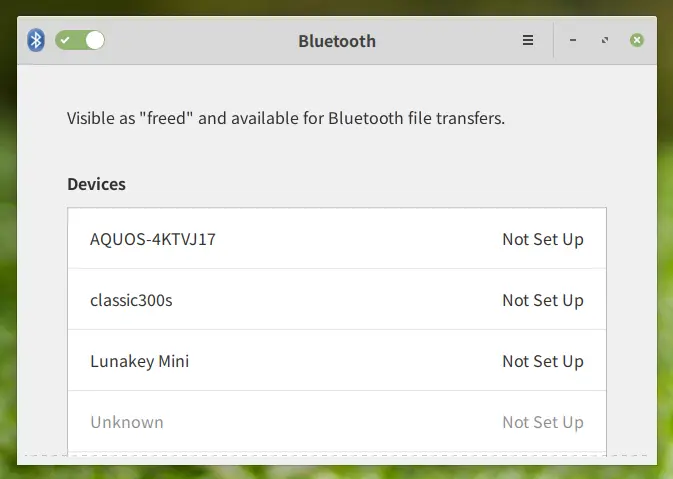The width and height of the screenshot is (673, 479).
Task: Turn off the Bluetooth switch
Action: click(80, 40)
